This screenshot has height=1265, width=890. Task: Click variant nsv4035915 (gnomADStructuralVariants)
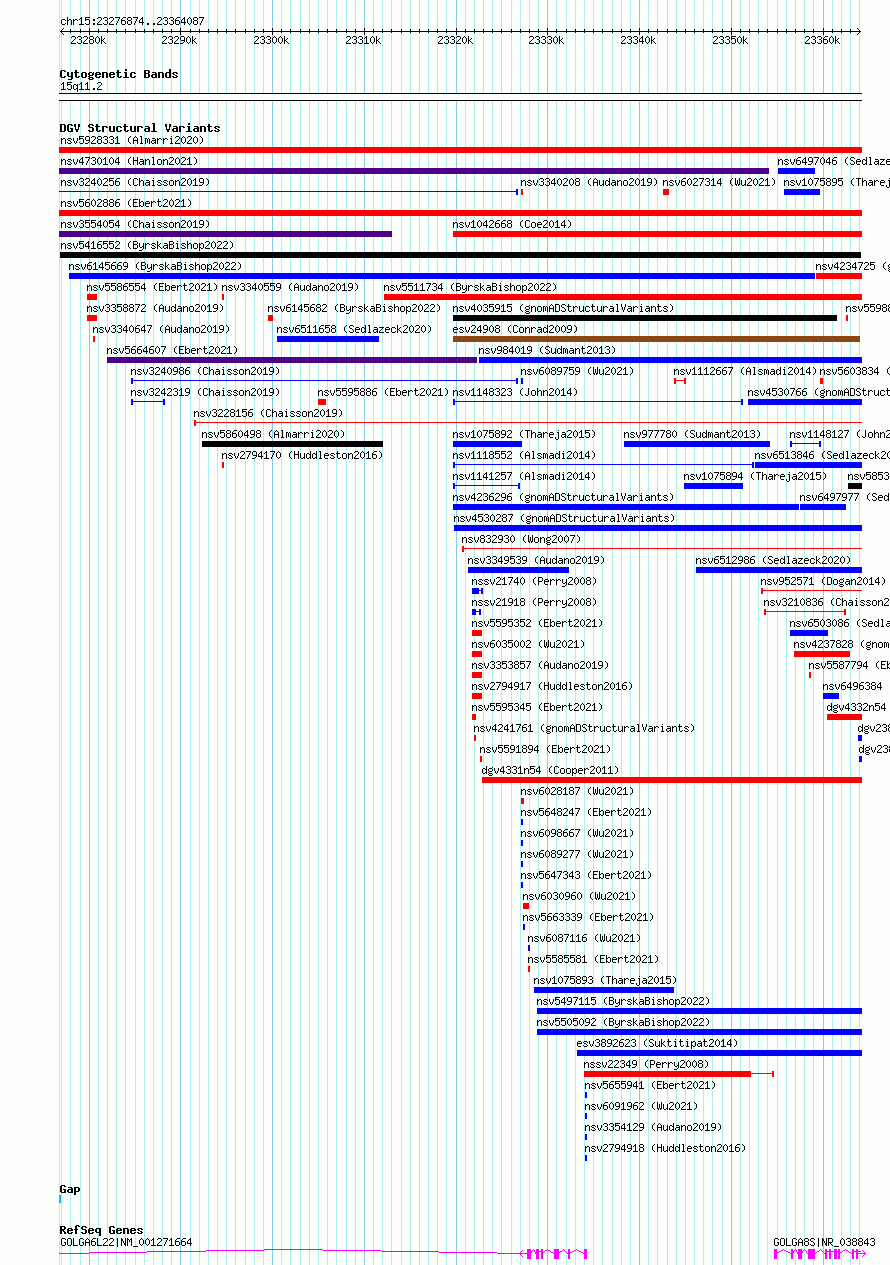click(x=563, y=308)
